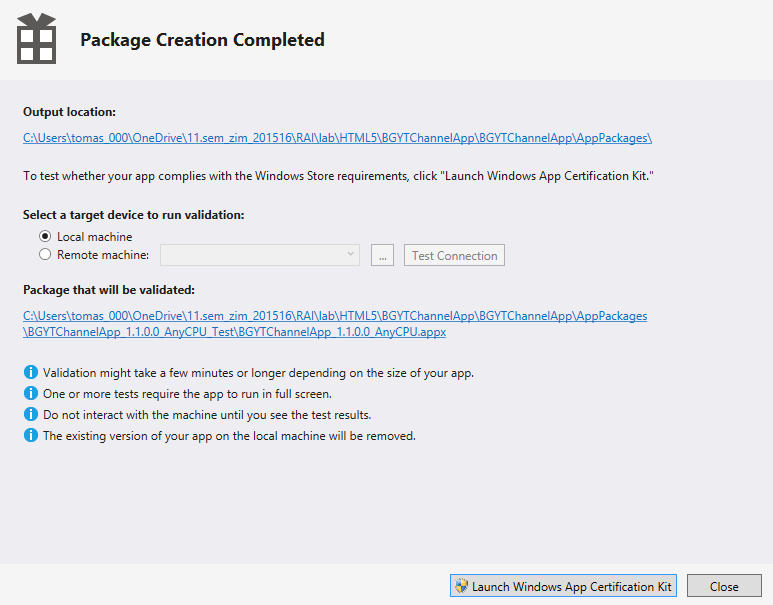Launch Windows App Certification Kit
Viewport: 773px width, 605px height.
(x=563, y=586)
